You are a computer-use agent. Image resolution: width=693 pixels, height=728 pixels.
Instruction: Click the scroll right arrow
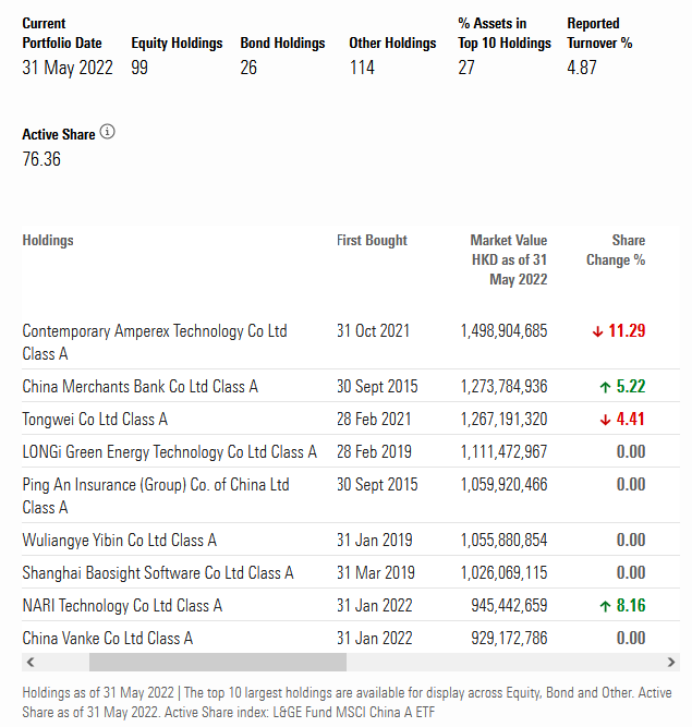[671, 662]
